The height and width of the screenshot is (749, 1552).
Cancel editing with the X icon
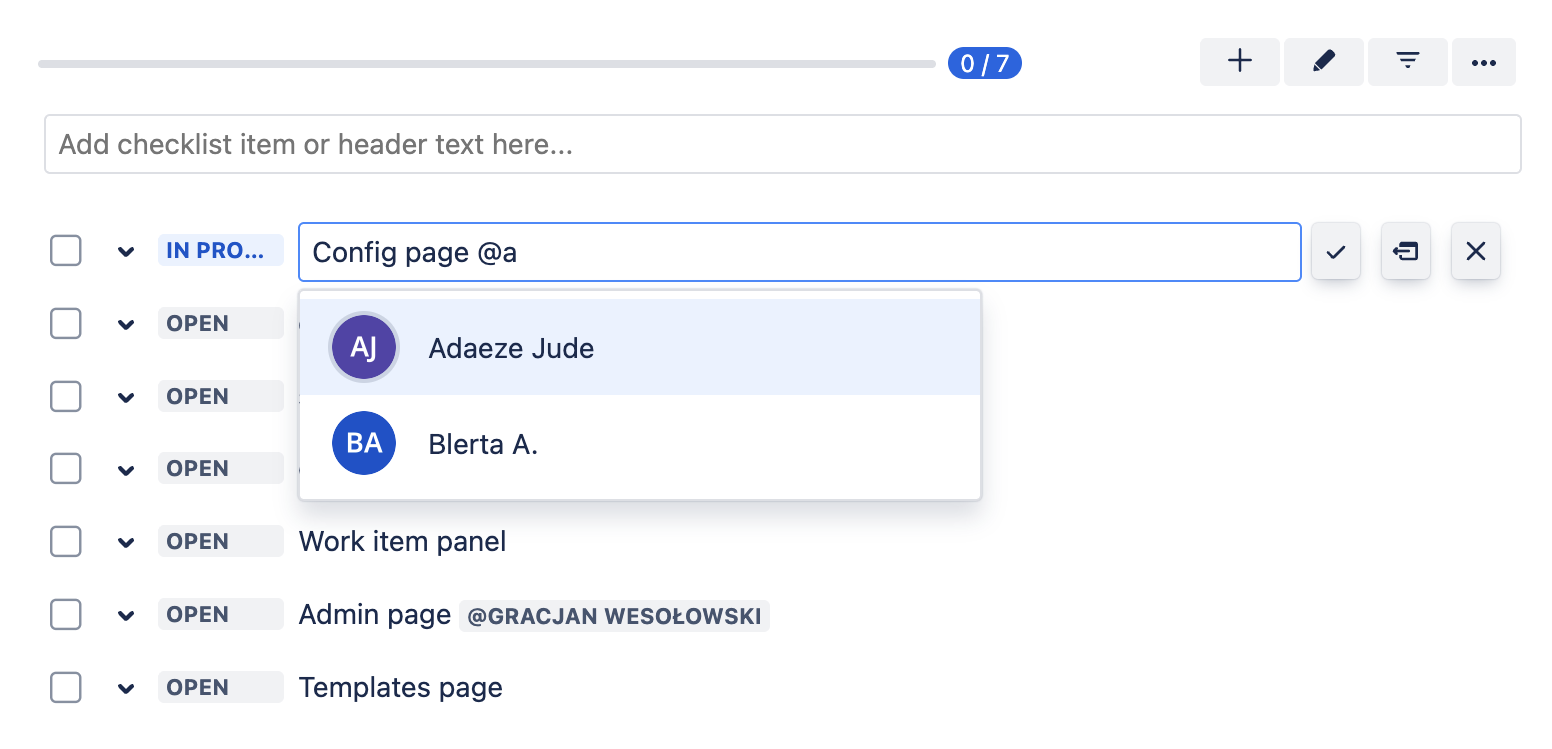click(x=1475, y=251)
